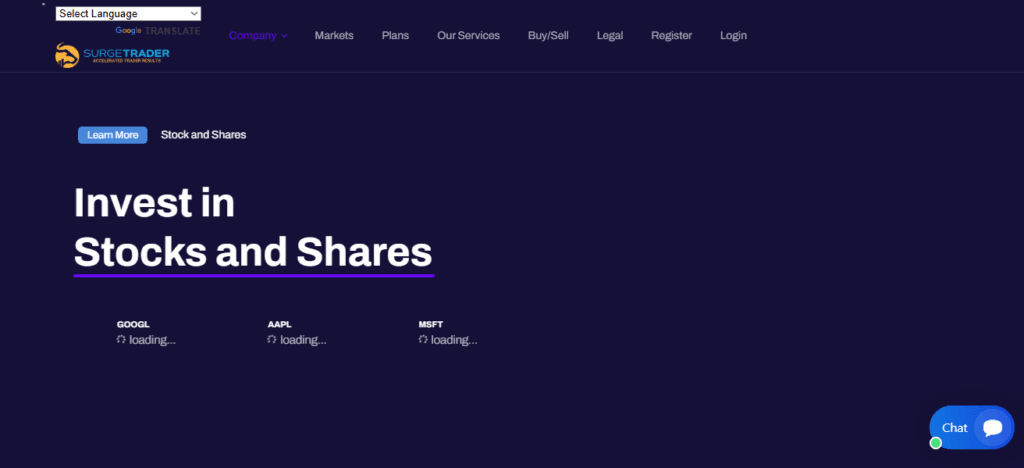1024x468 pixels.
Task: Click the loading spinner under GOOGL
Action: [x=121, y=340]
